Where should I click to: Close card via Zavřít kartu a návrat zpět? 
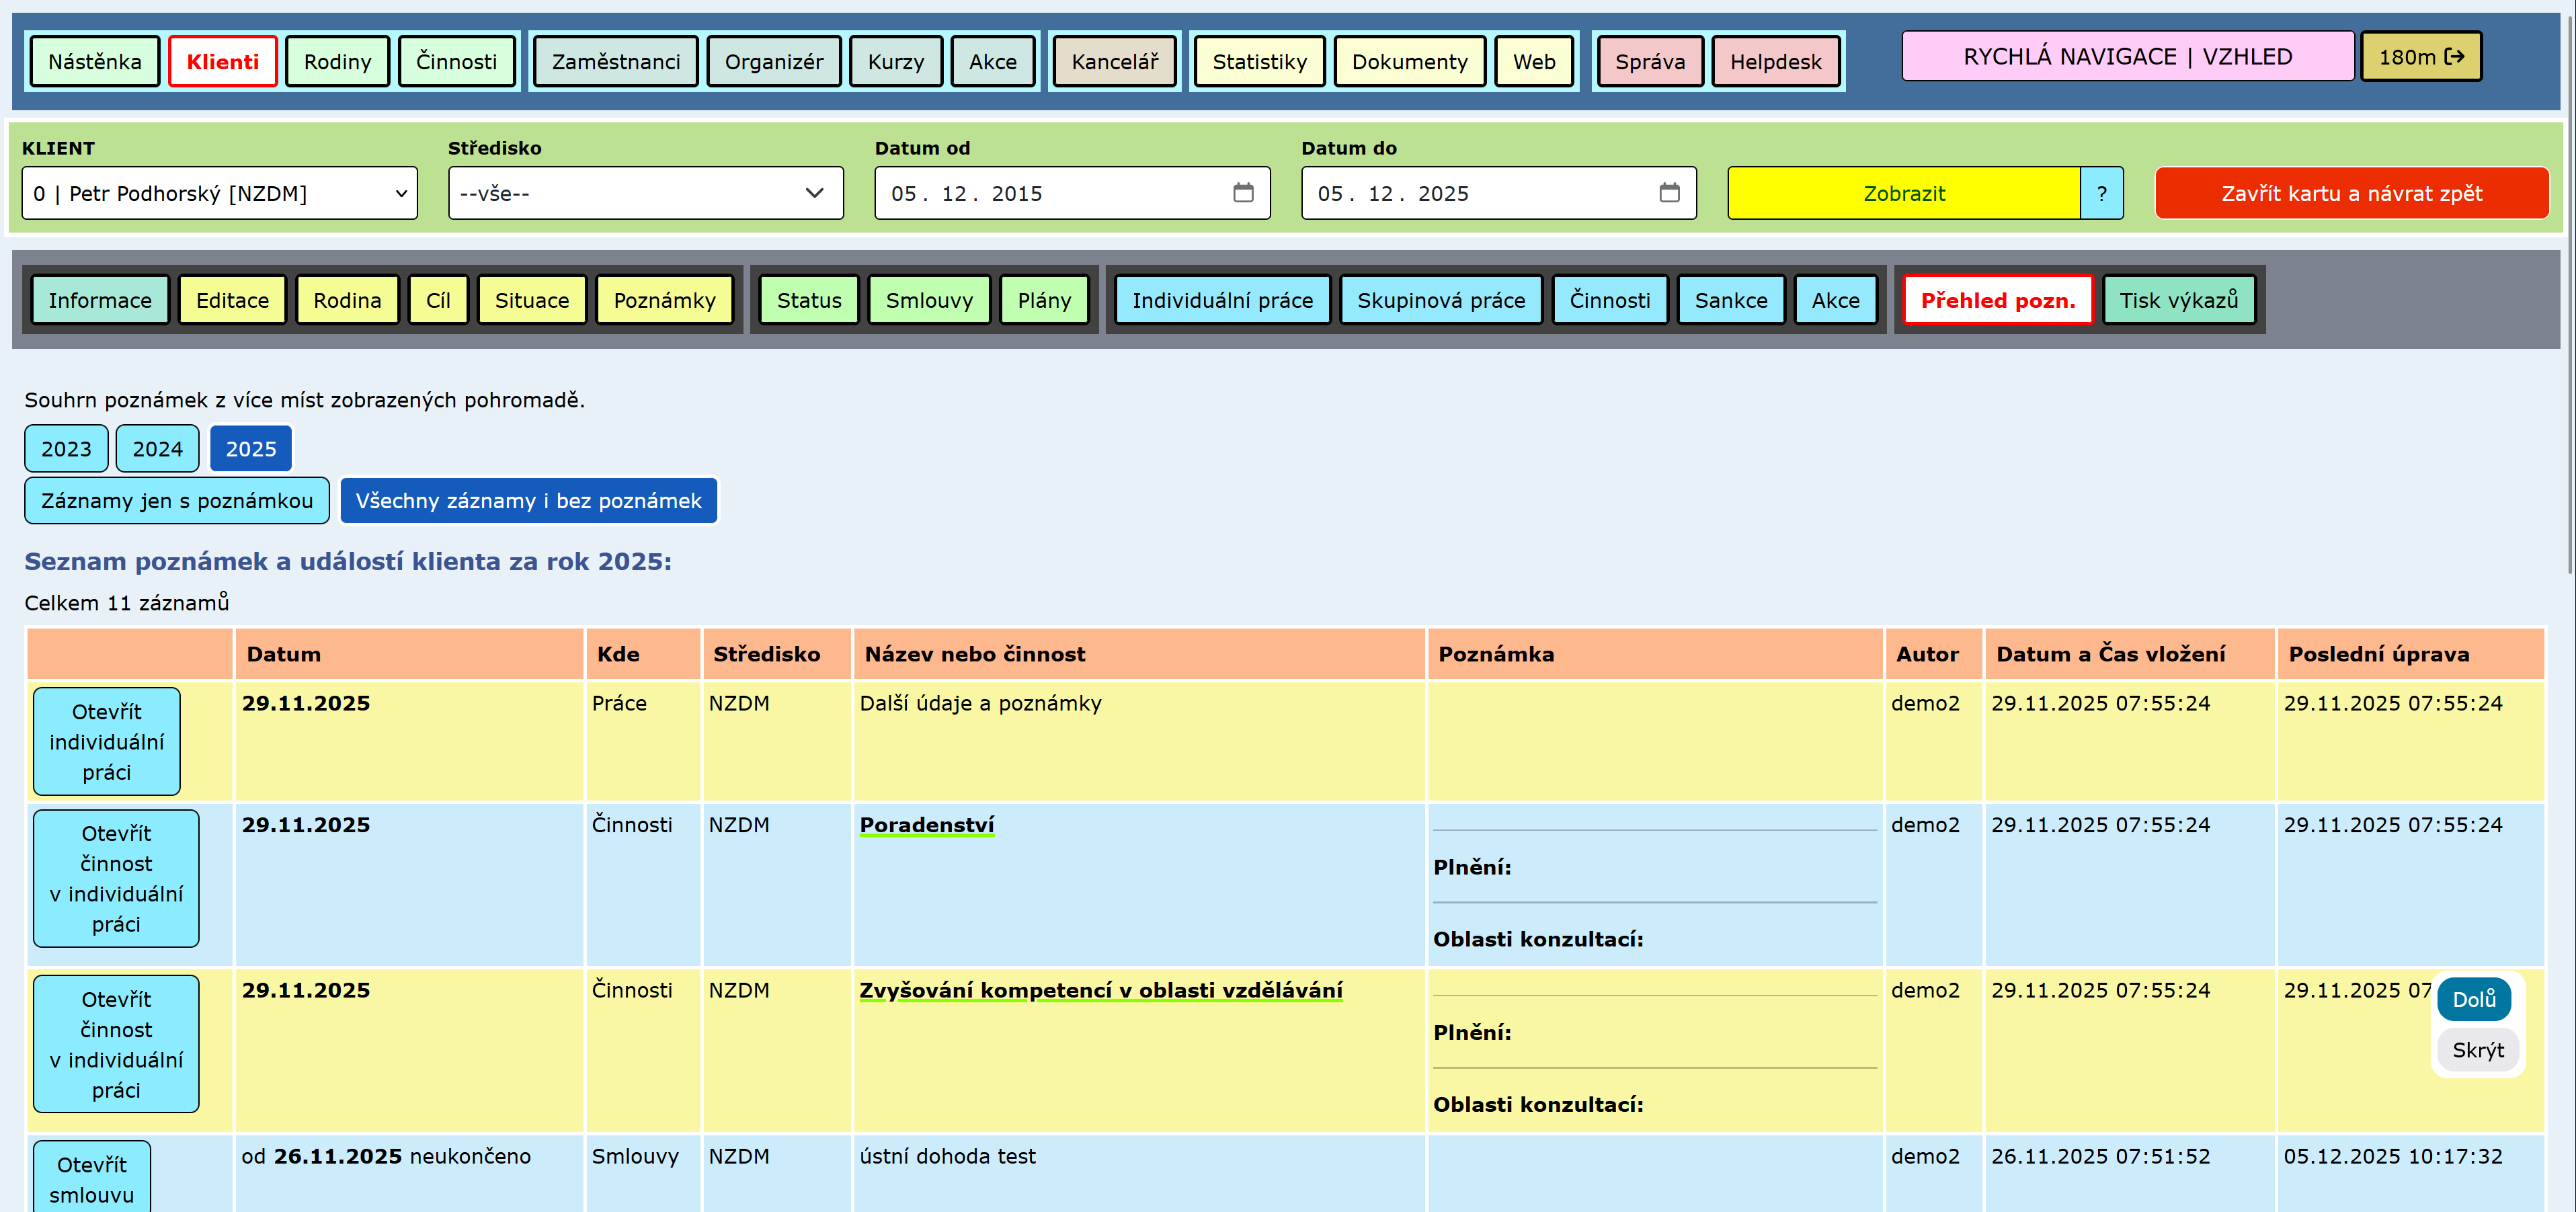[2351, 194]
